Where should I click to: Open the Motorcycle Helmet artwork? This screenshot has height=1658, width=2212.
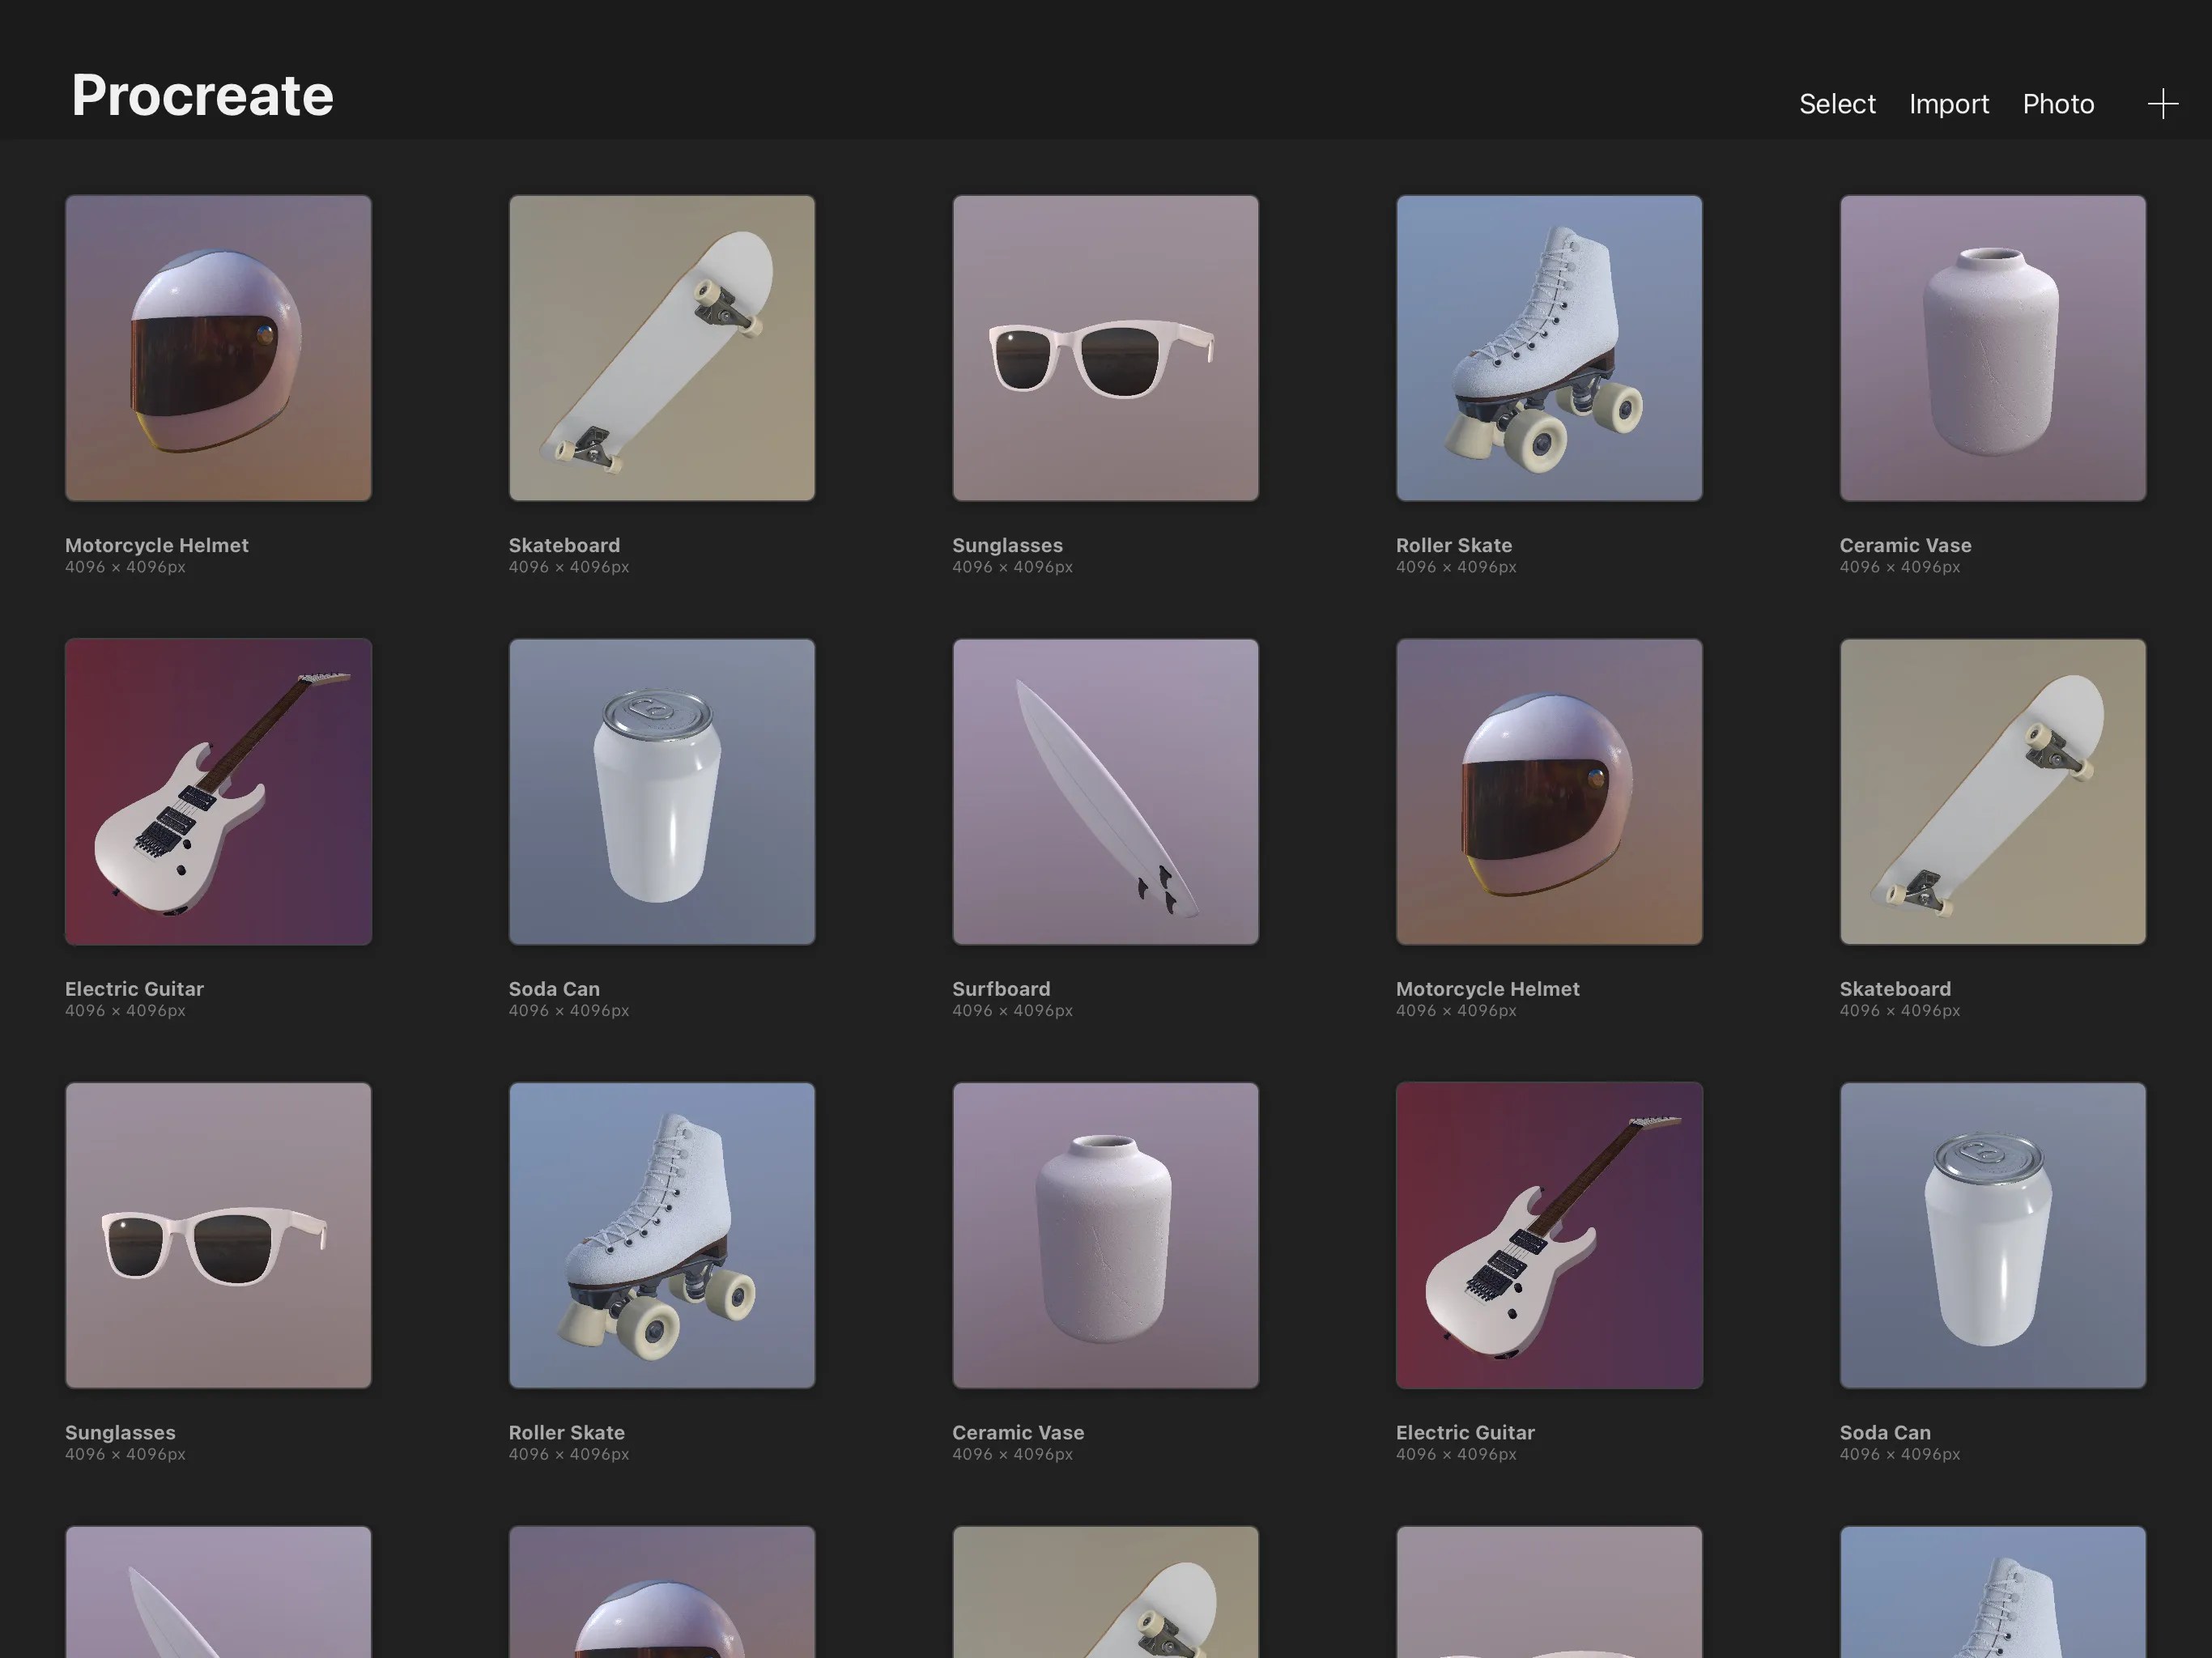coord(218,347)
